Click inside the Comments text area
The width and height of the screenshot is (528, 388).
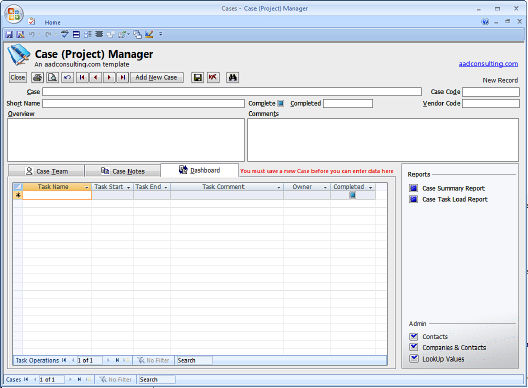tap(383, 140)
